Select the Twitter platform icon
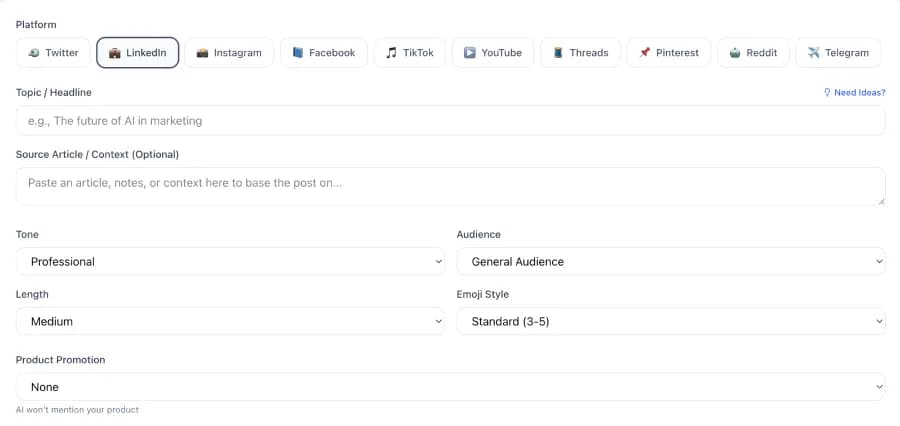The height and width of the screenshot is (426, 900). point(35,53)
